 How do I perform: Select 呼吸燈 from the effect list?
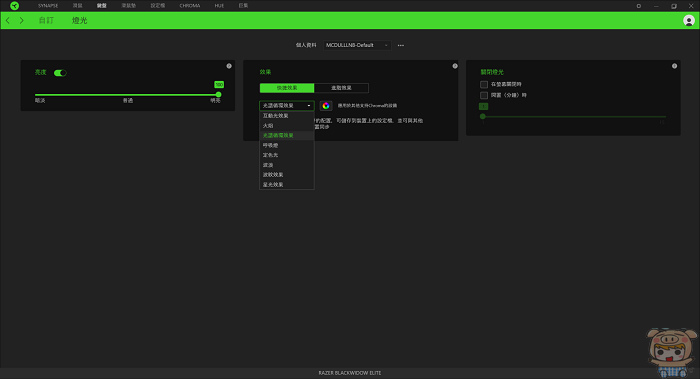click(x=287, y=146)
